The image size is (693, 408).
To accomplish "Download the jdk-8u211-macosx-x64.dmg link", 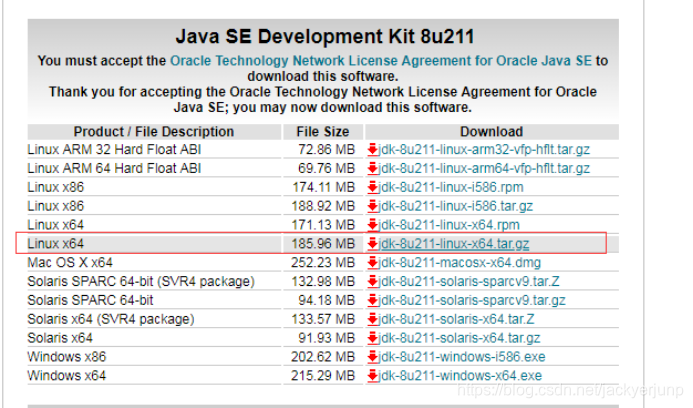I will [x=460, y=263].
